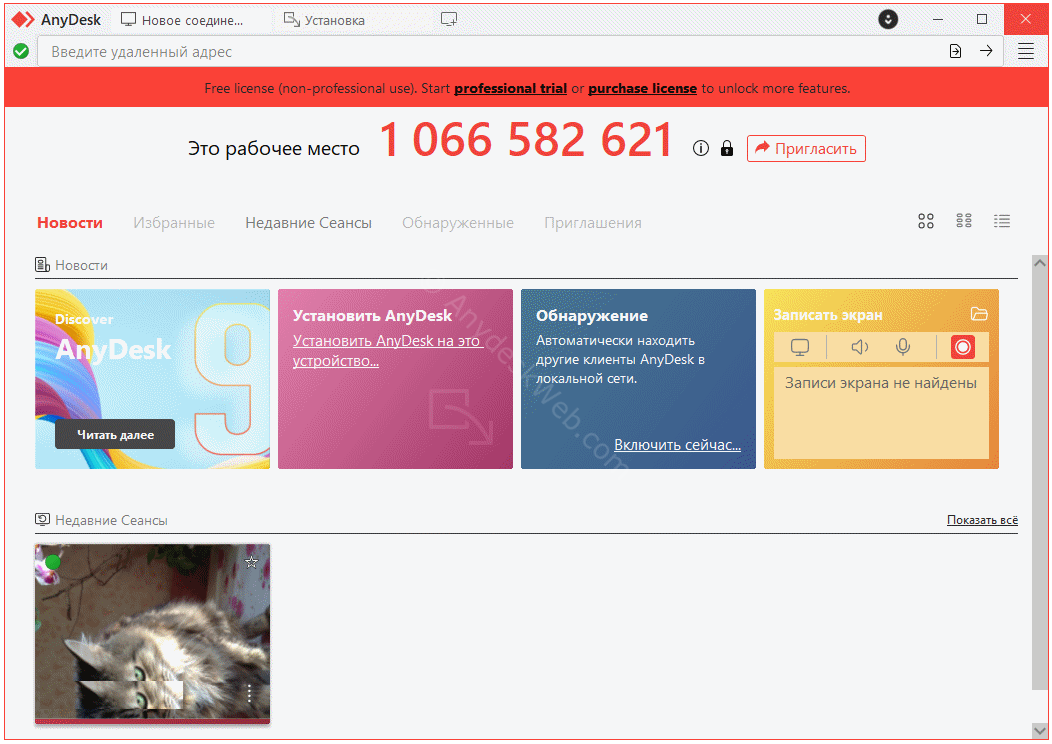The width and height of the screenshot is (1052, 744).
Task: Click the professional trial link
Action: (511, 89)
